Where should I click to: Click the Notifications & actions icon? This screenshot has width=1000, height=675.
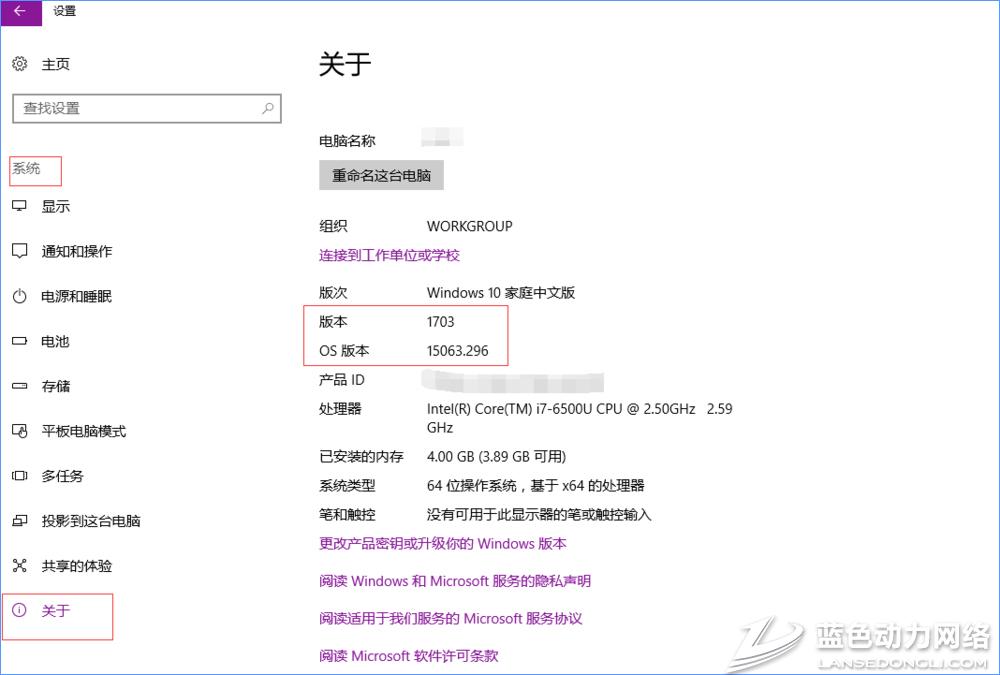pos(19,251)
